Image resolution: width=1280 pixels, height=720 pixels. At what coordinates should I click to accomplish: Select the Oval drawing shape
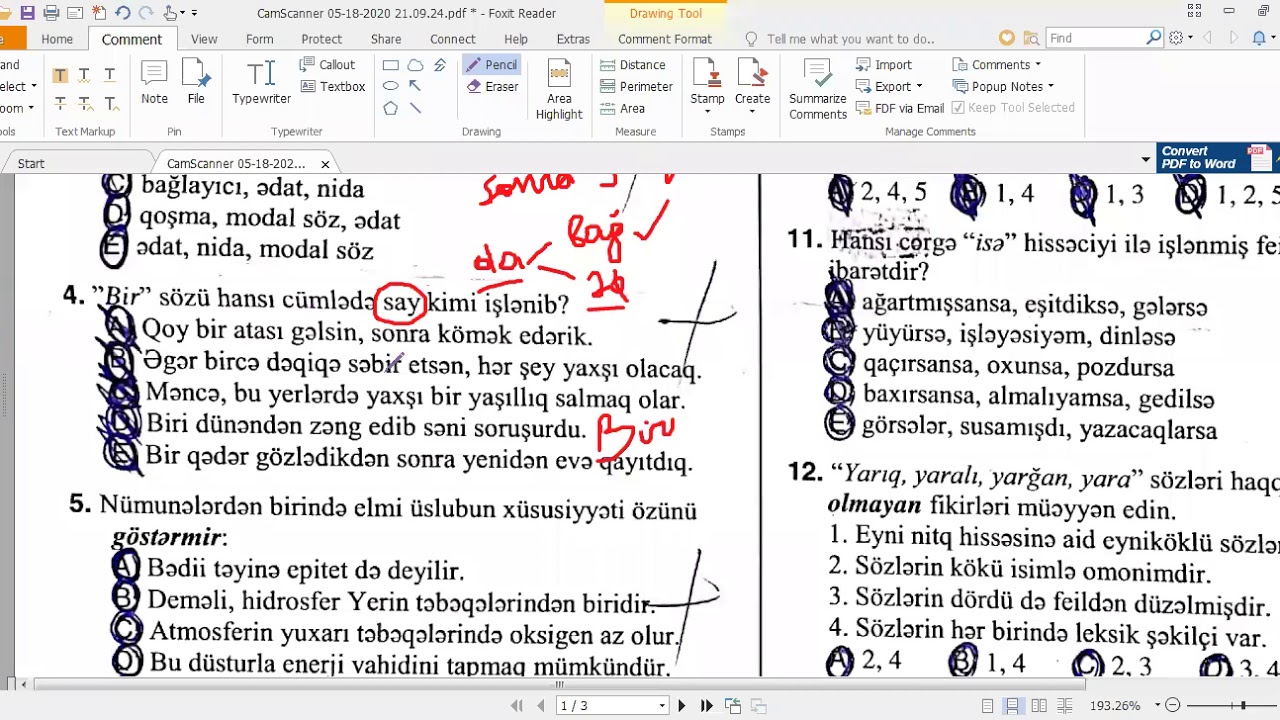coord(390,87)
